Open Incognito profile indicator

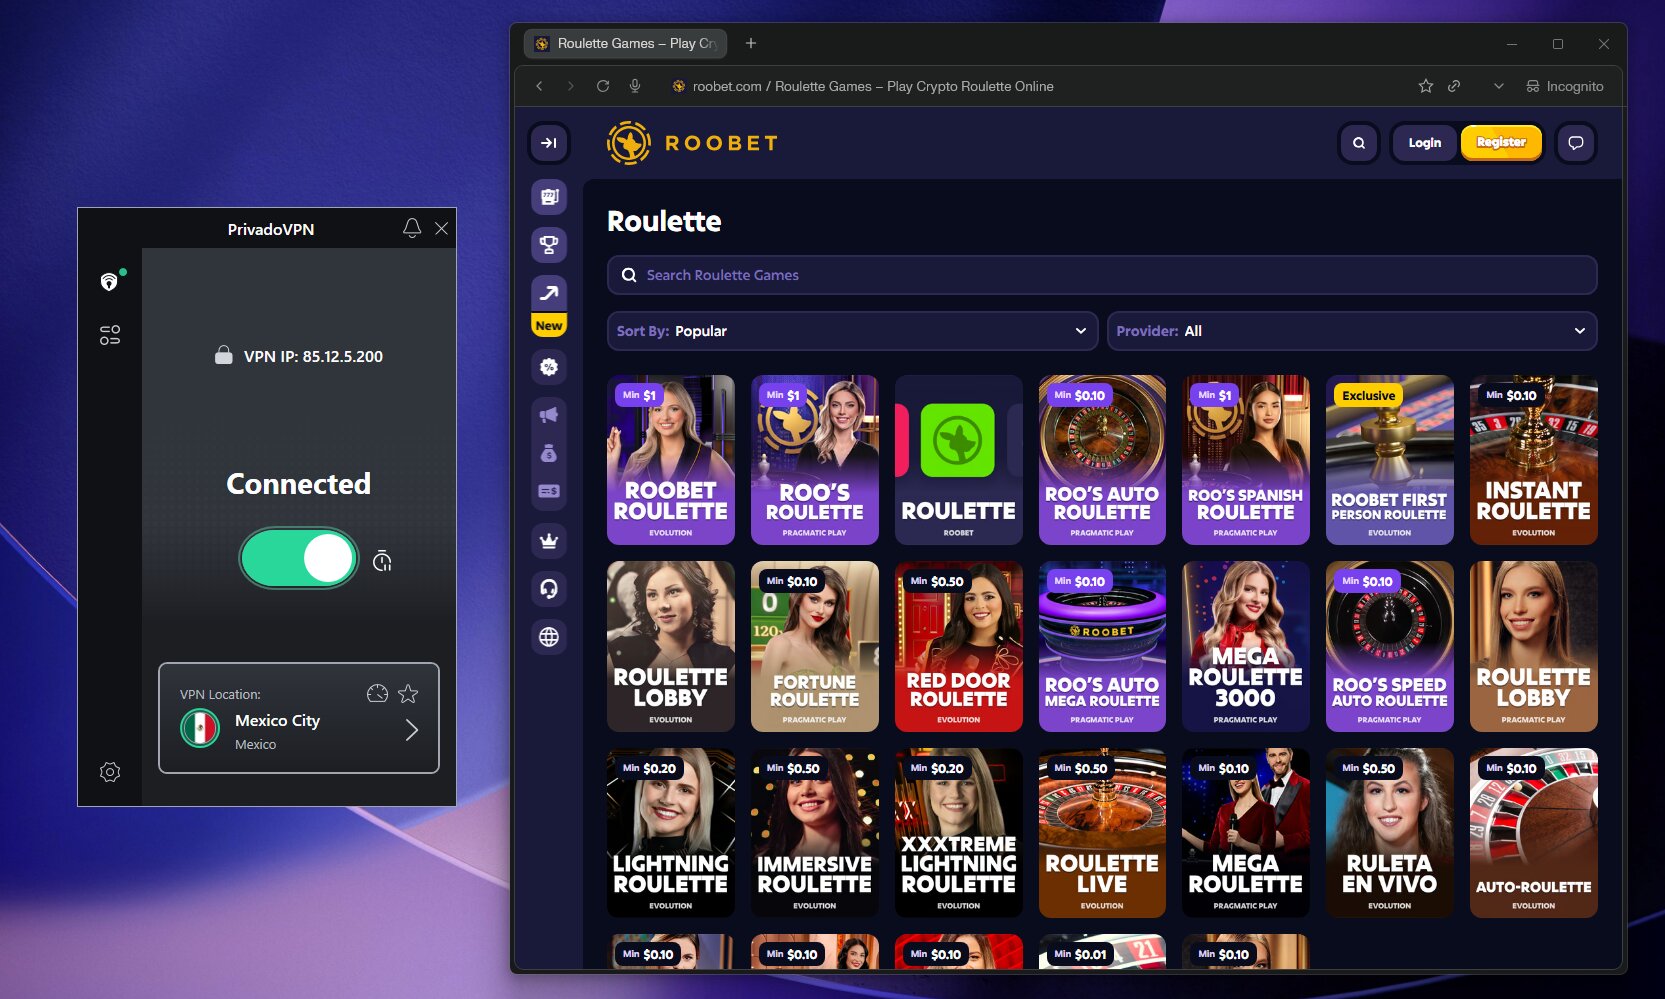[1564, 86]
